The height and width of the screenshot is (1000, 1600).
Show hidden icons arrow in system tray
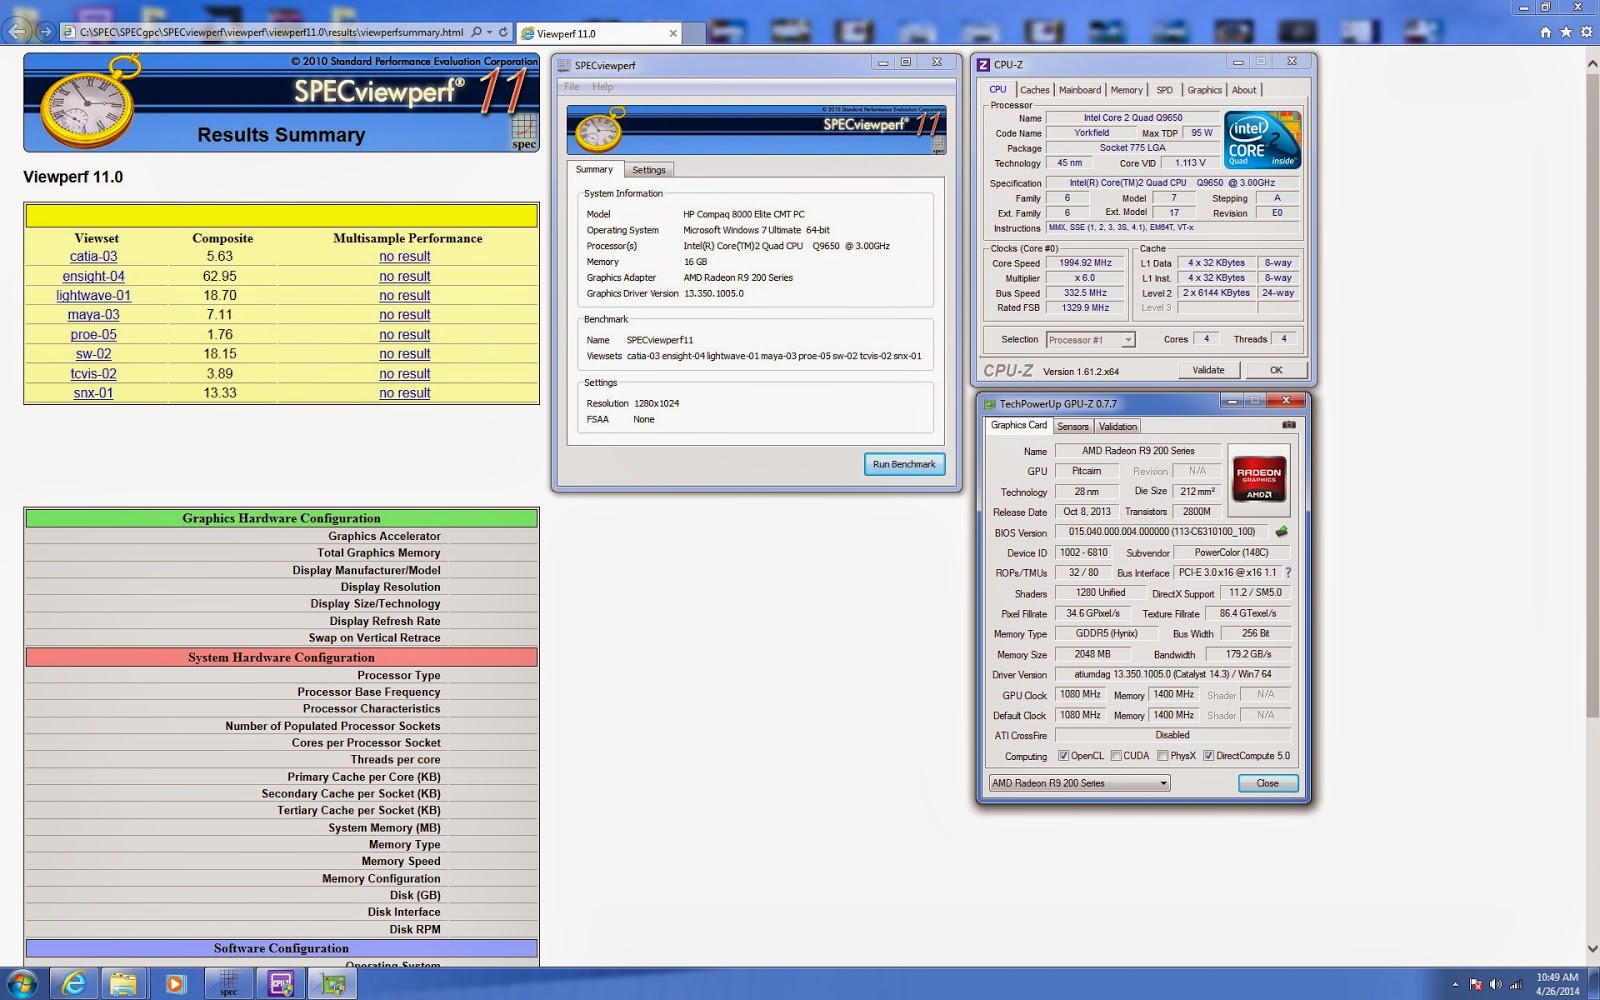coord(1455,984)
